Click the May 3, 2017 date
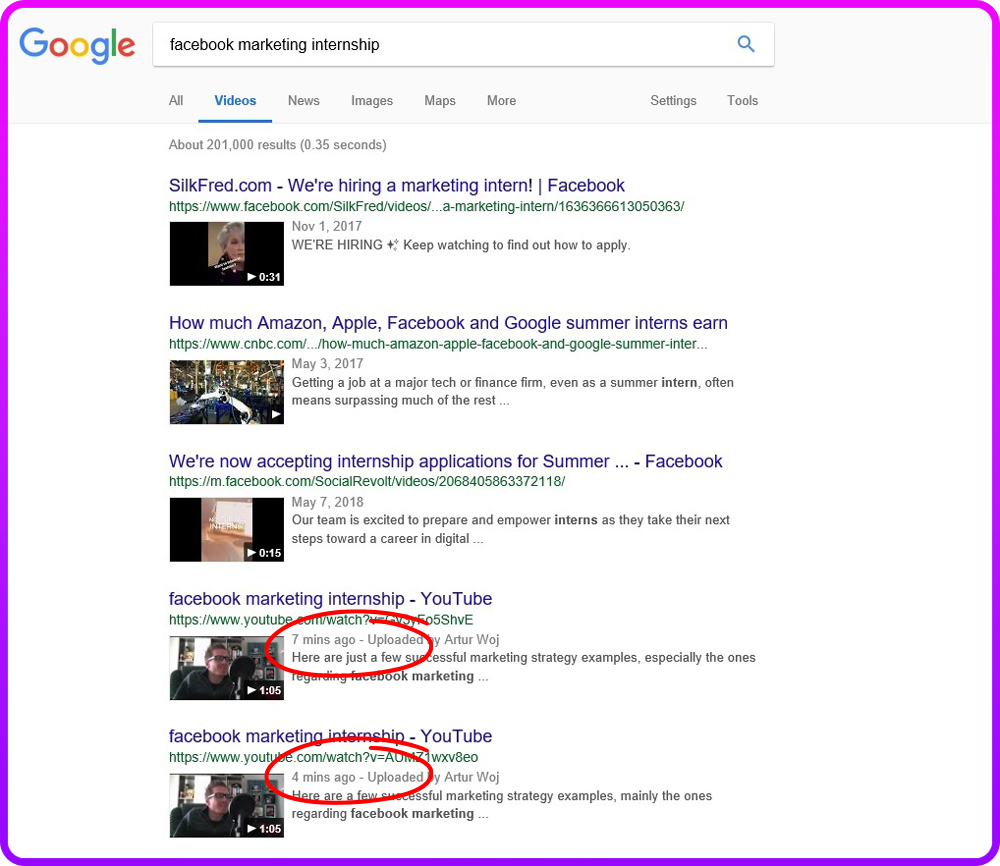 [327, 363]
